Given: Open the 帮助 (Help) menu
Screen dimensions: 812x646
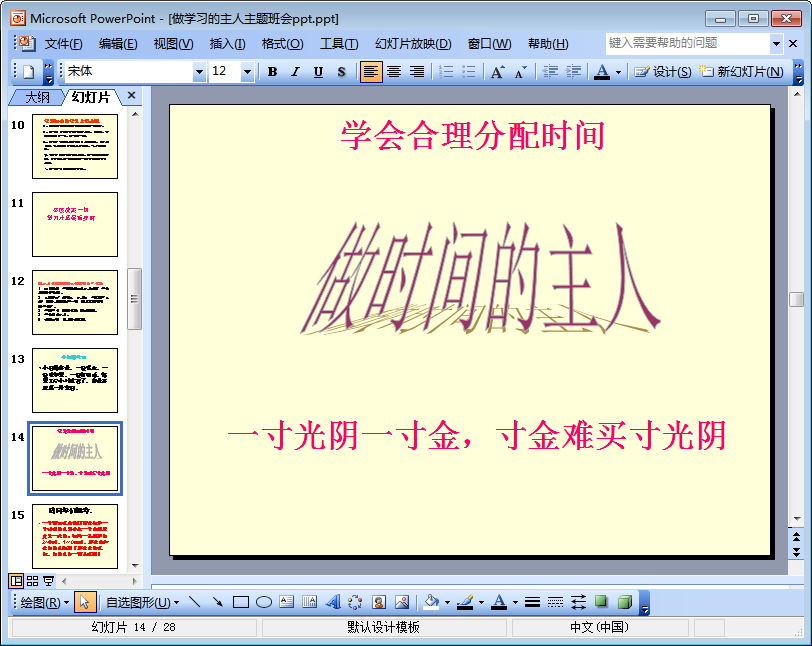Looking at the screenshot, I should coord(548,44).
